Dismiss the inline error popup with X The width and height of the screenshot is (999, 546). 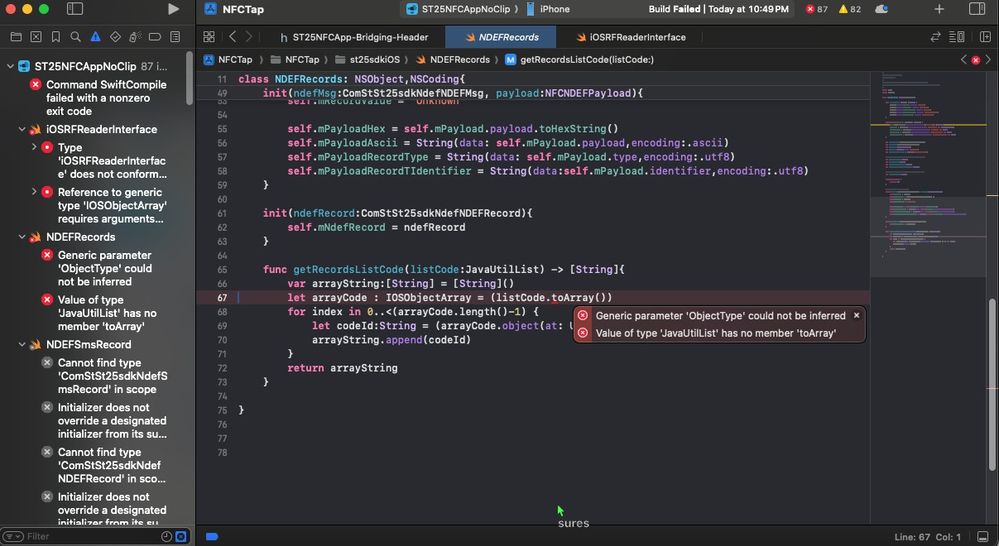coord(856,315)
